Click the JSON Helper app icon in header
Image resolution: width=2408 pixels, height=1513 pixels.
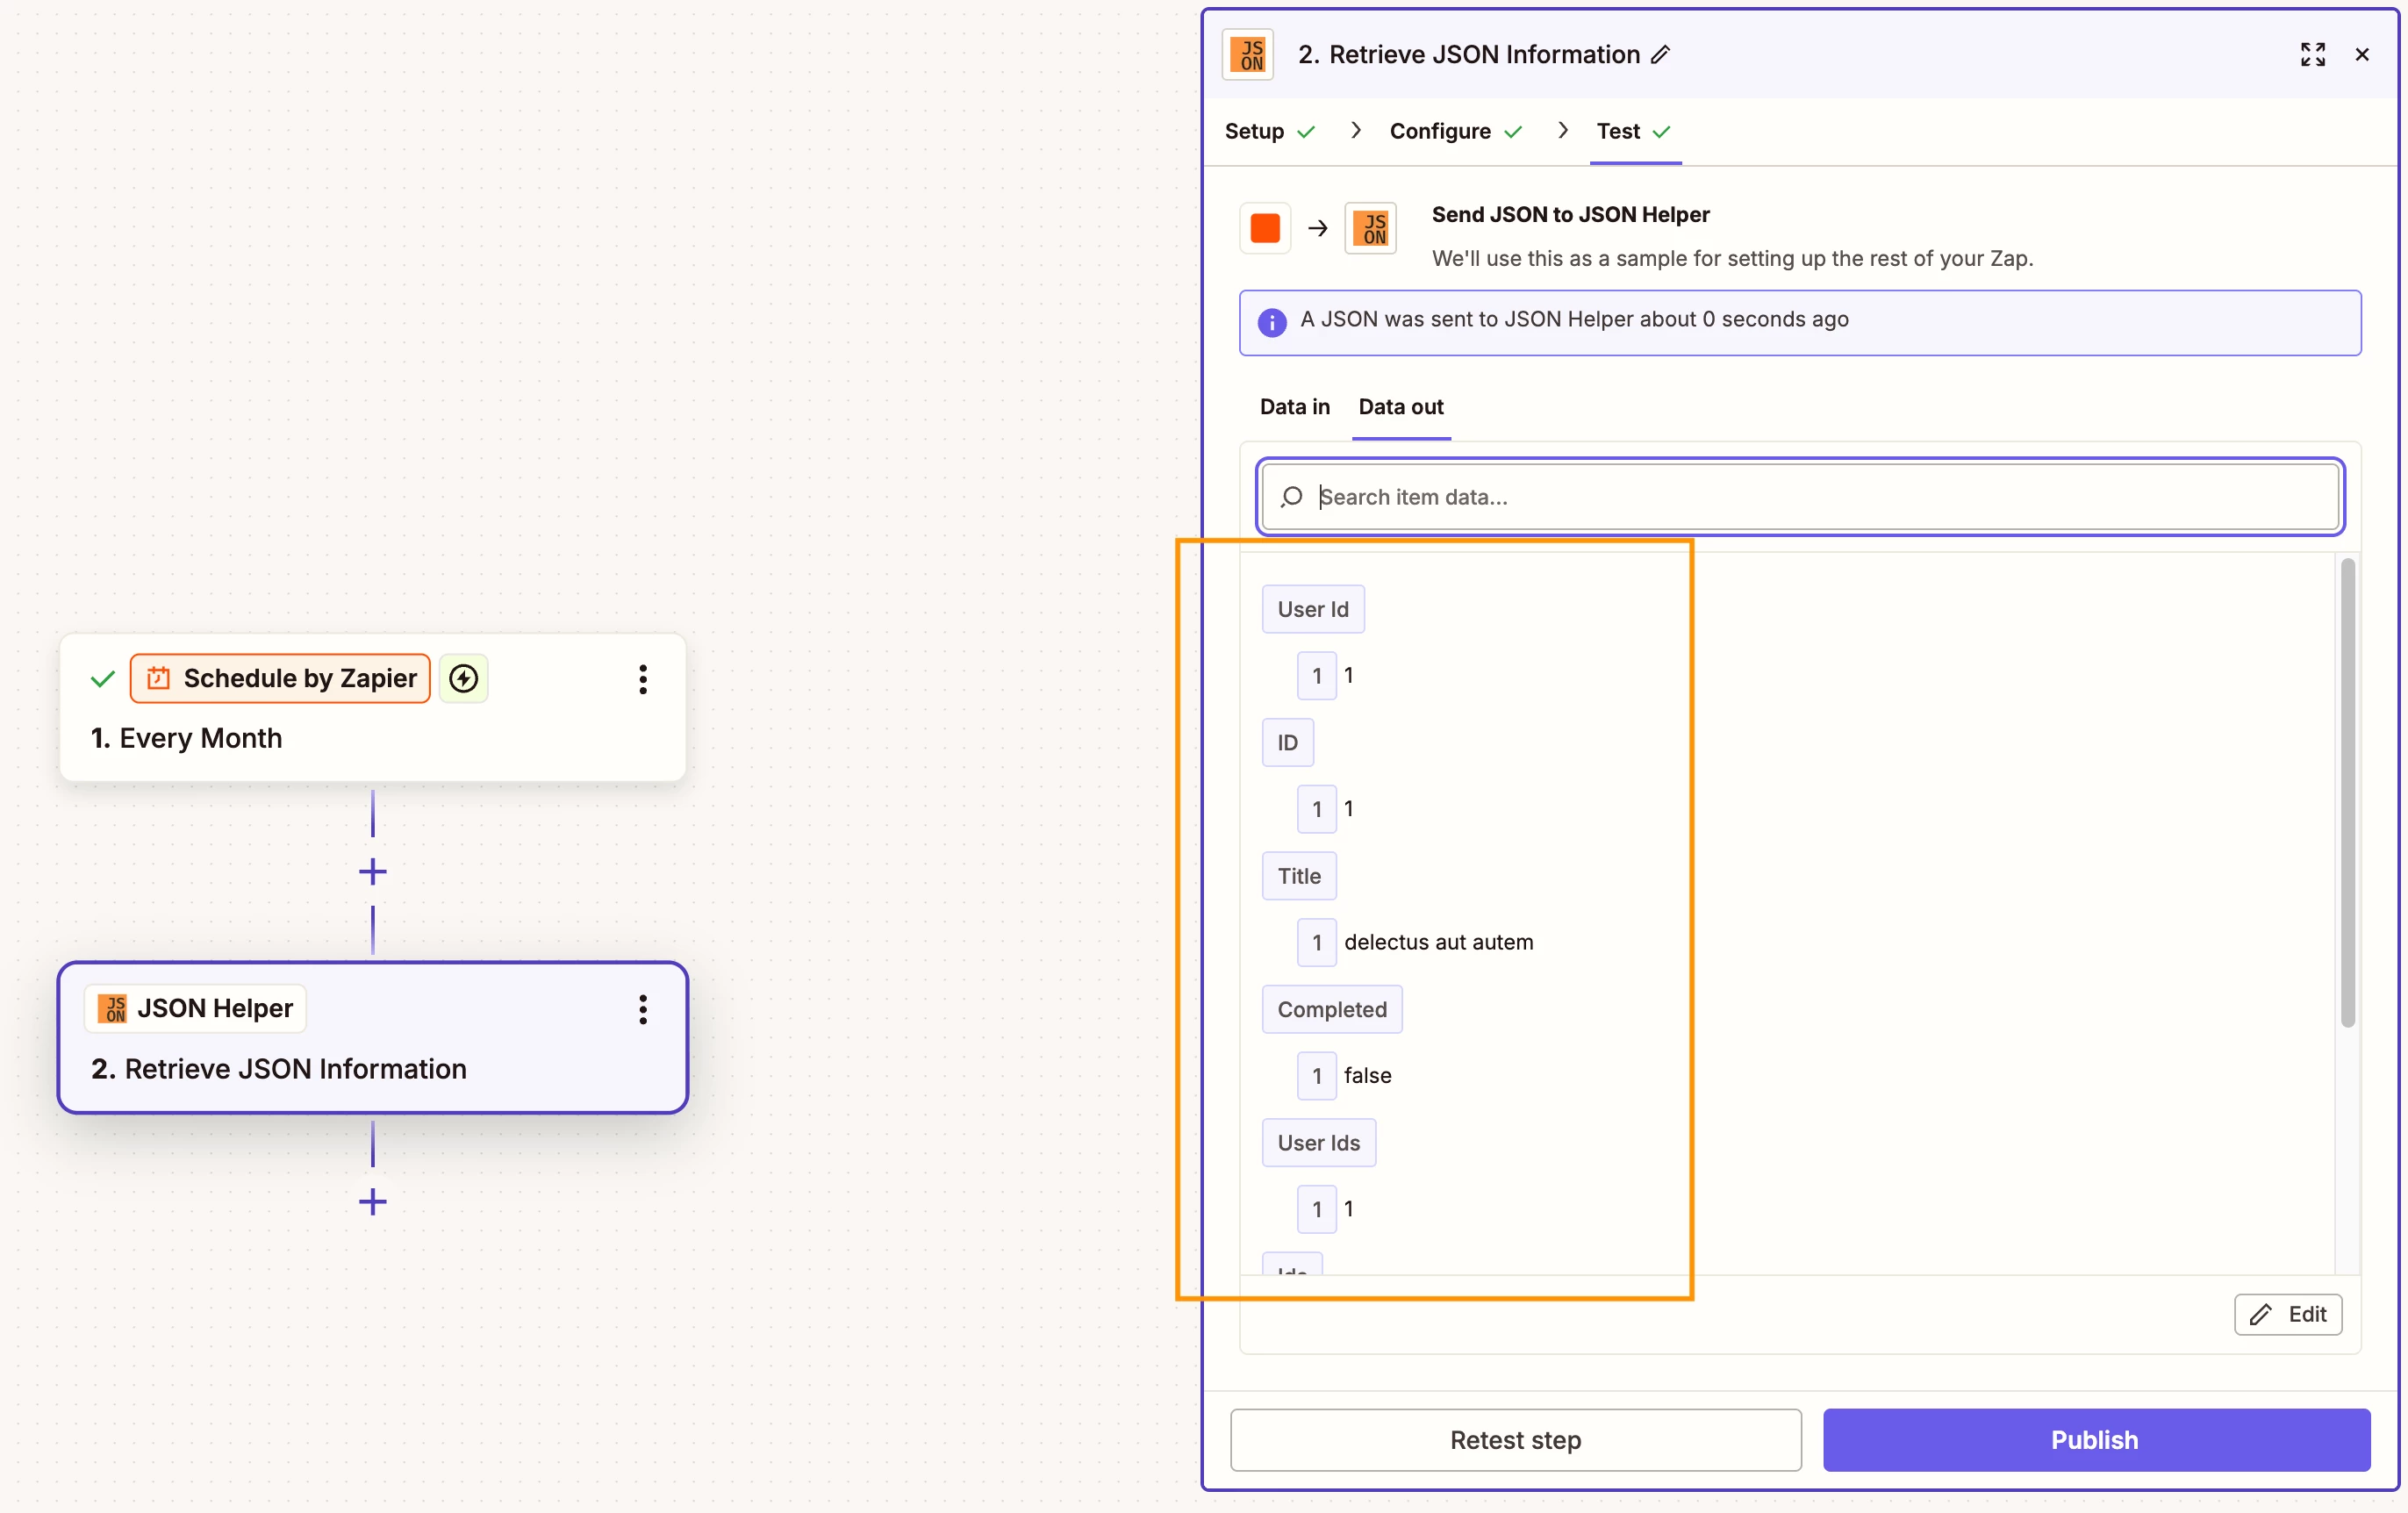tap(1249, 55)
